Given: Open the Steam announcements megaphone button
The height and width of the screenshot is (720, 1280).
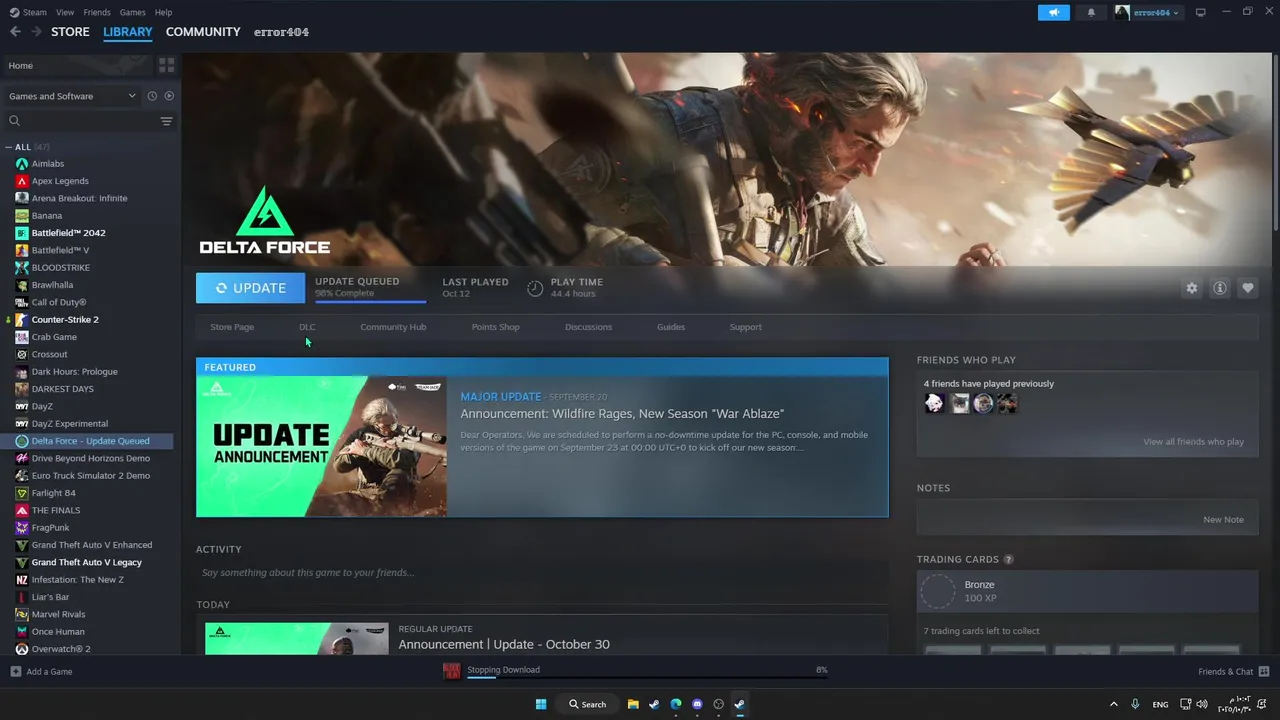Looking at the screenshot, I should (x=1053, y=12).
